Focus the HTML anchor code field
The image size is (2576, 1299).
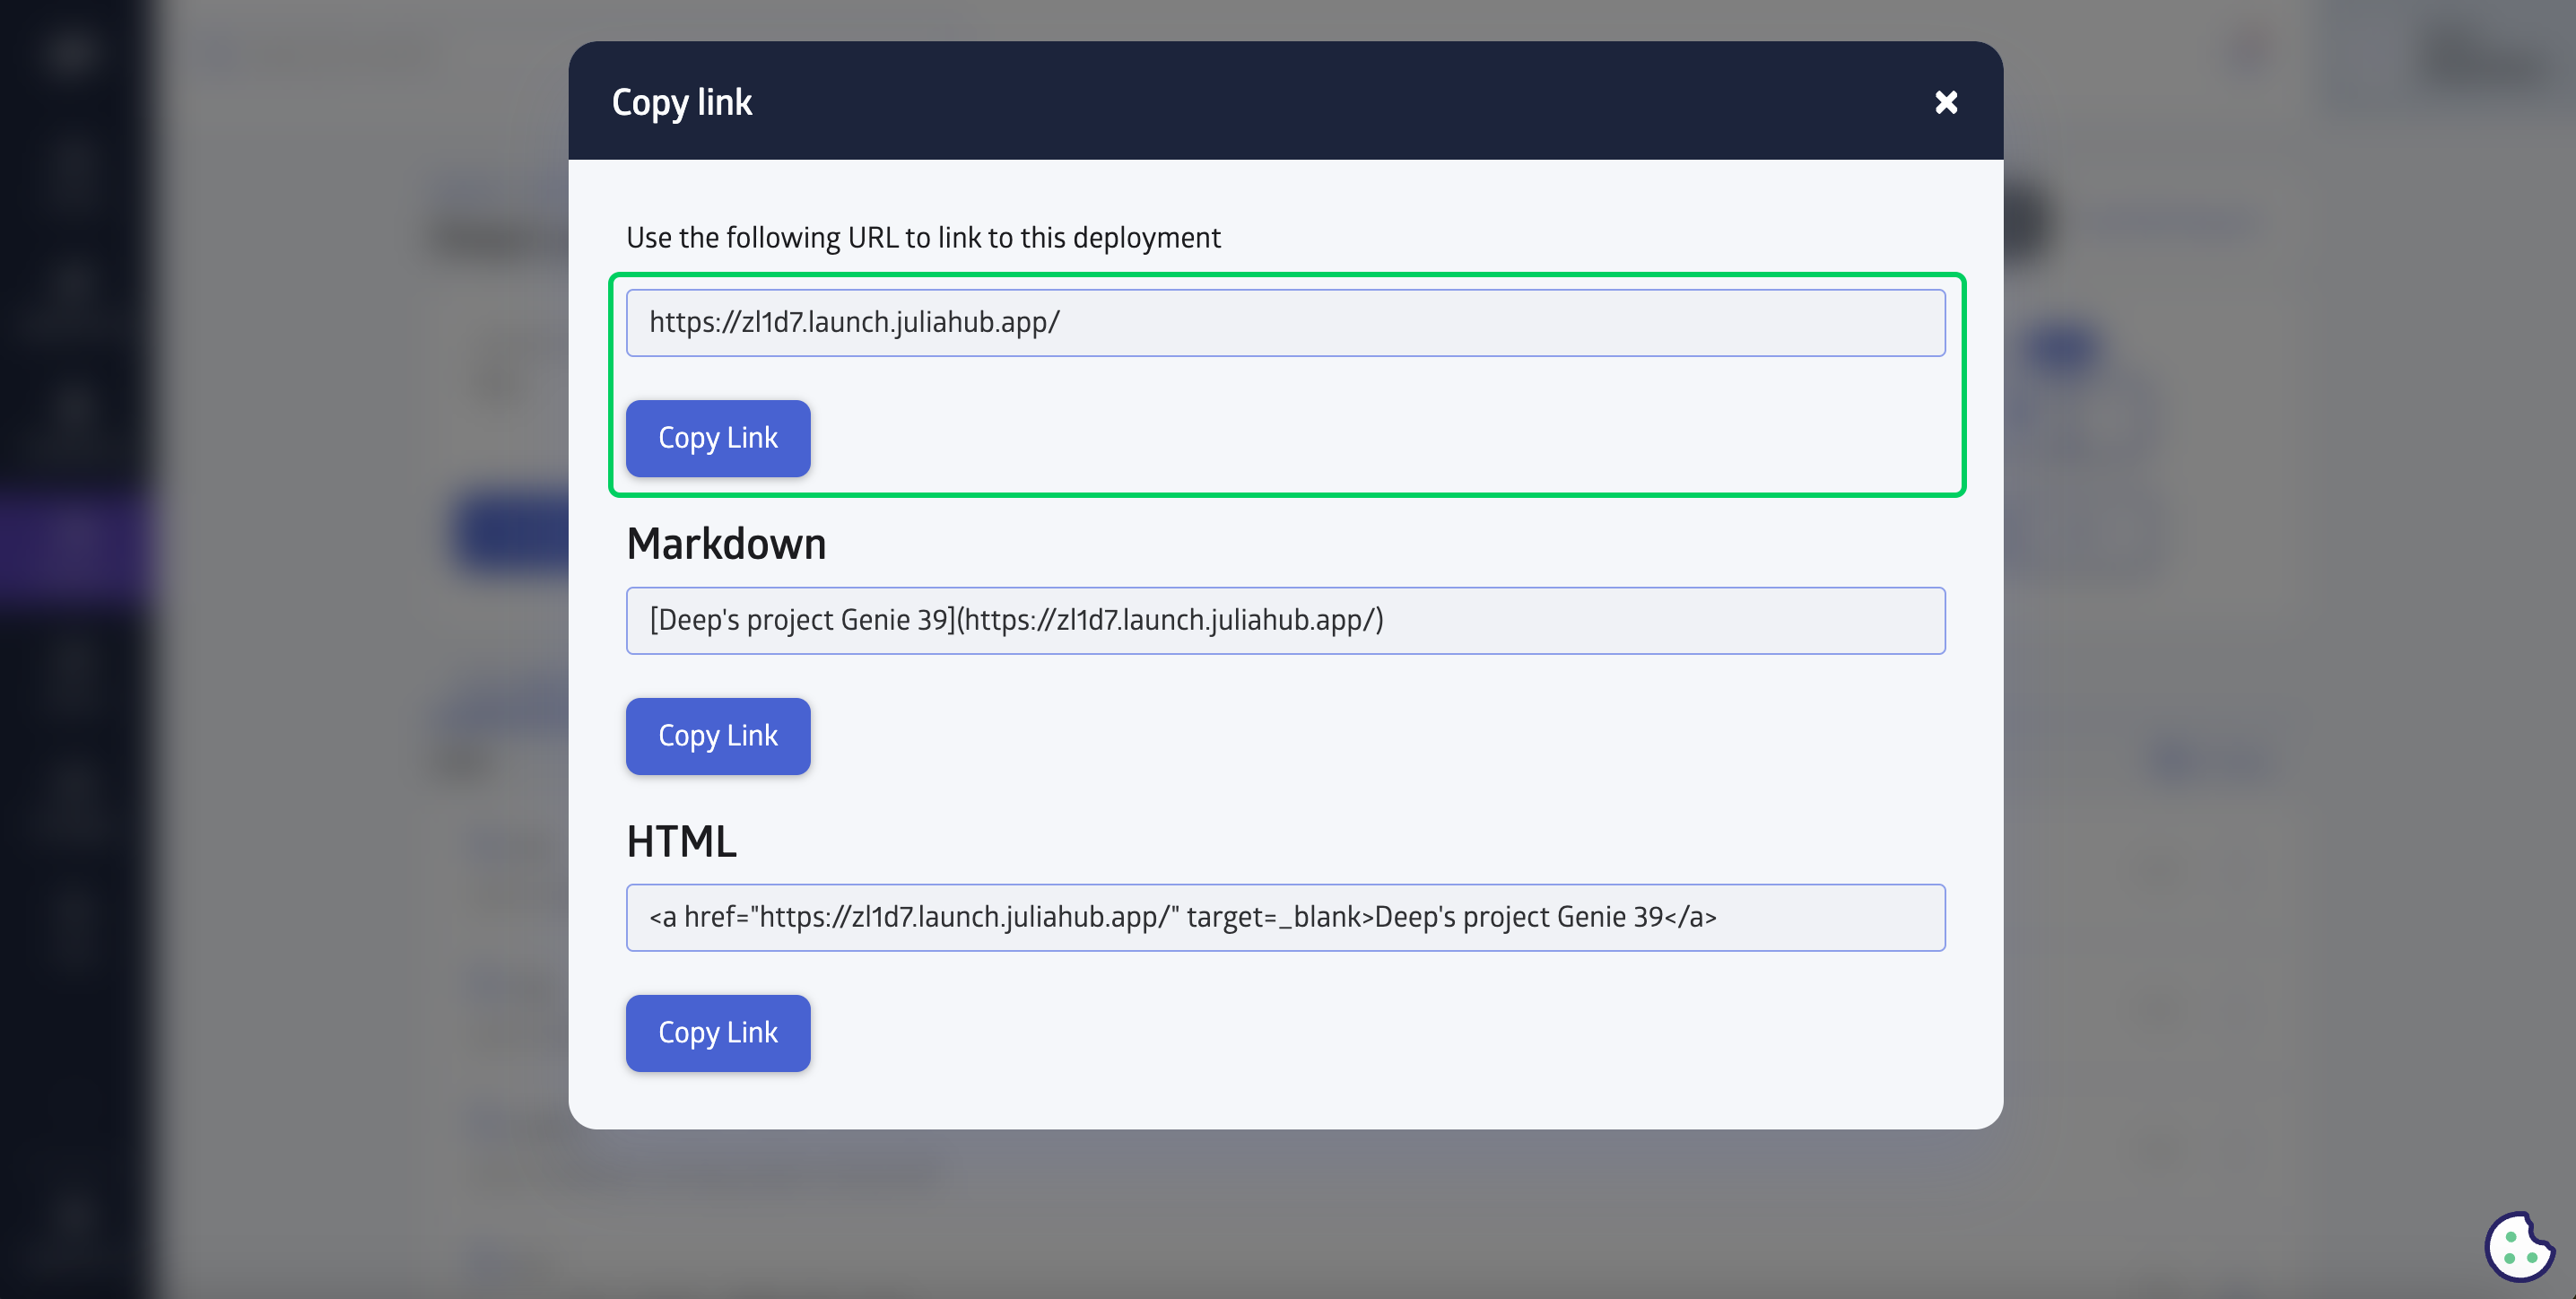pos(1285,917)
